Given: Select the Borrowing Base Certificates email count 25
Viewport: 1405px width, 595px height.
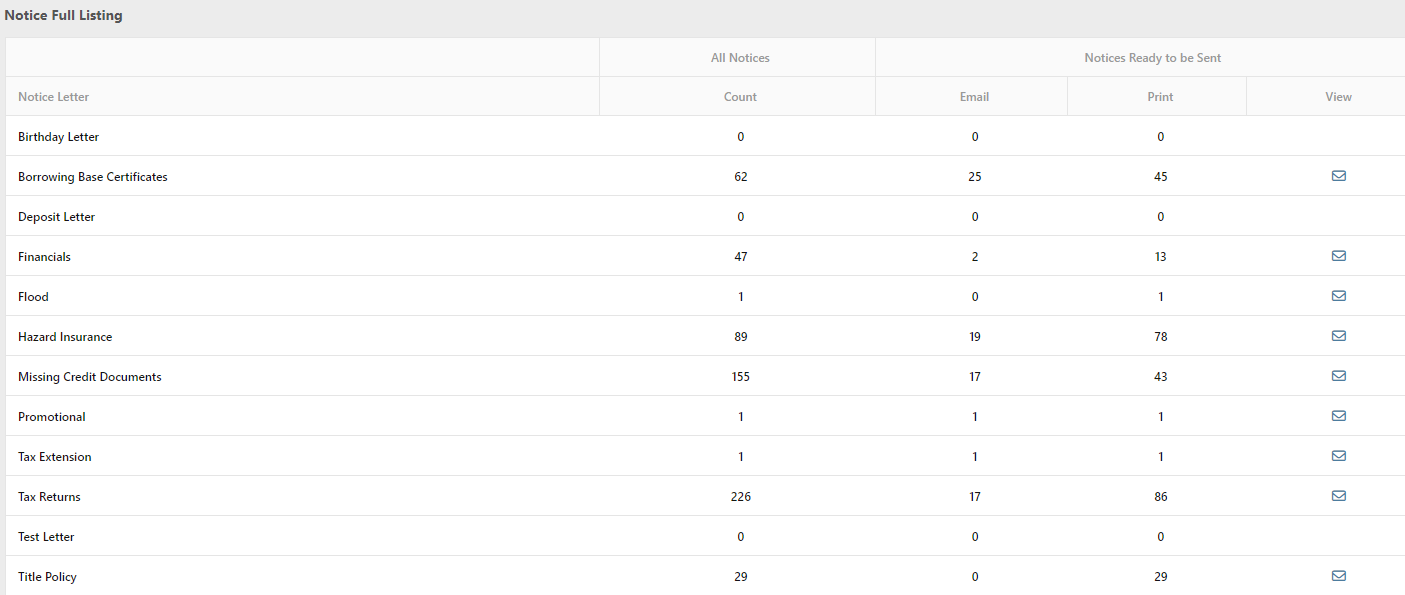Looking at the screenshot, I should 974,177.
